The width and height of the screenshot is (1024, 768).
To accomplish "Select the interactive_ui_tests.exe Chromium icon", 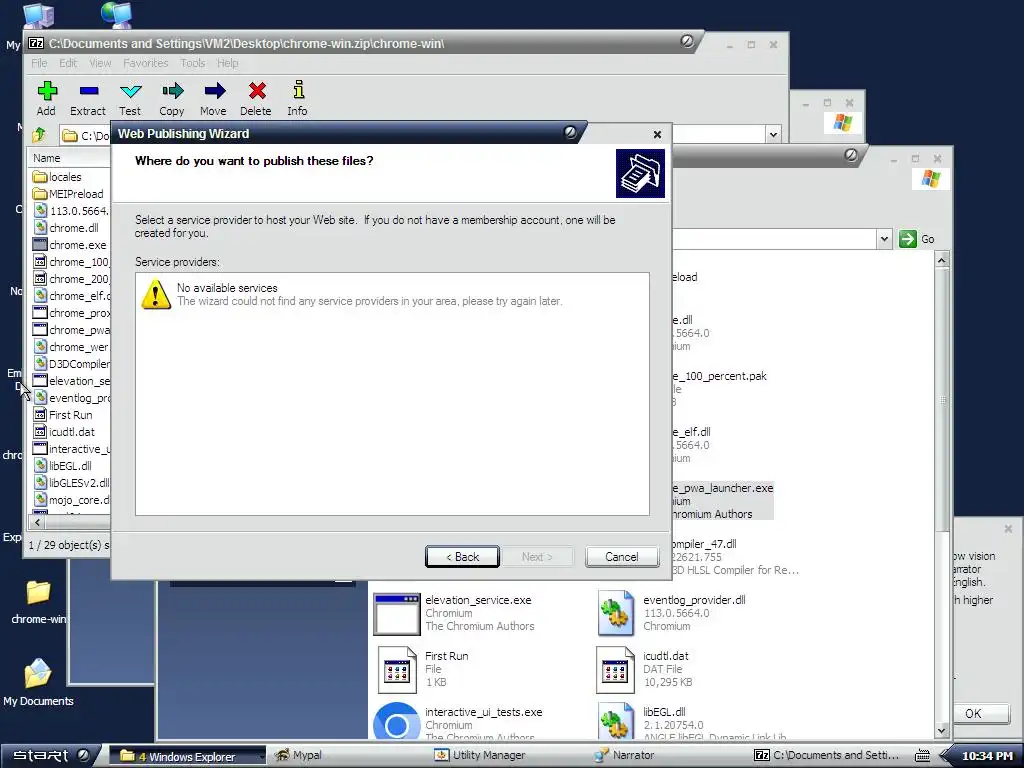I will pyautogui.click(x=396, y=722).
